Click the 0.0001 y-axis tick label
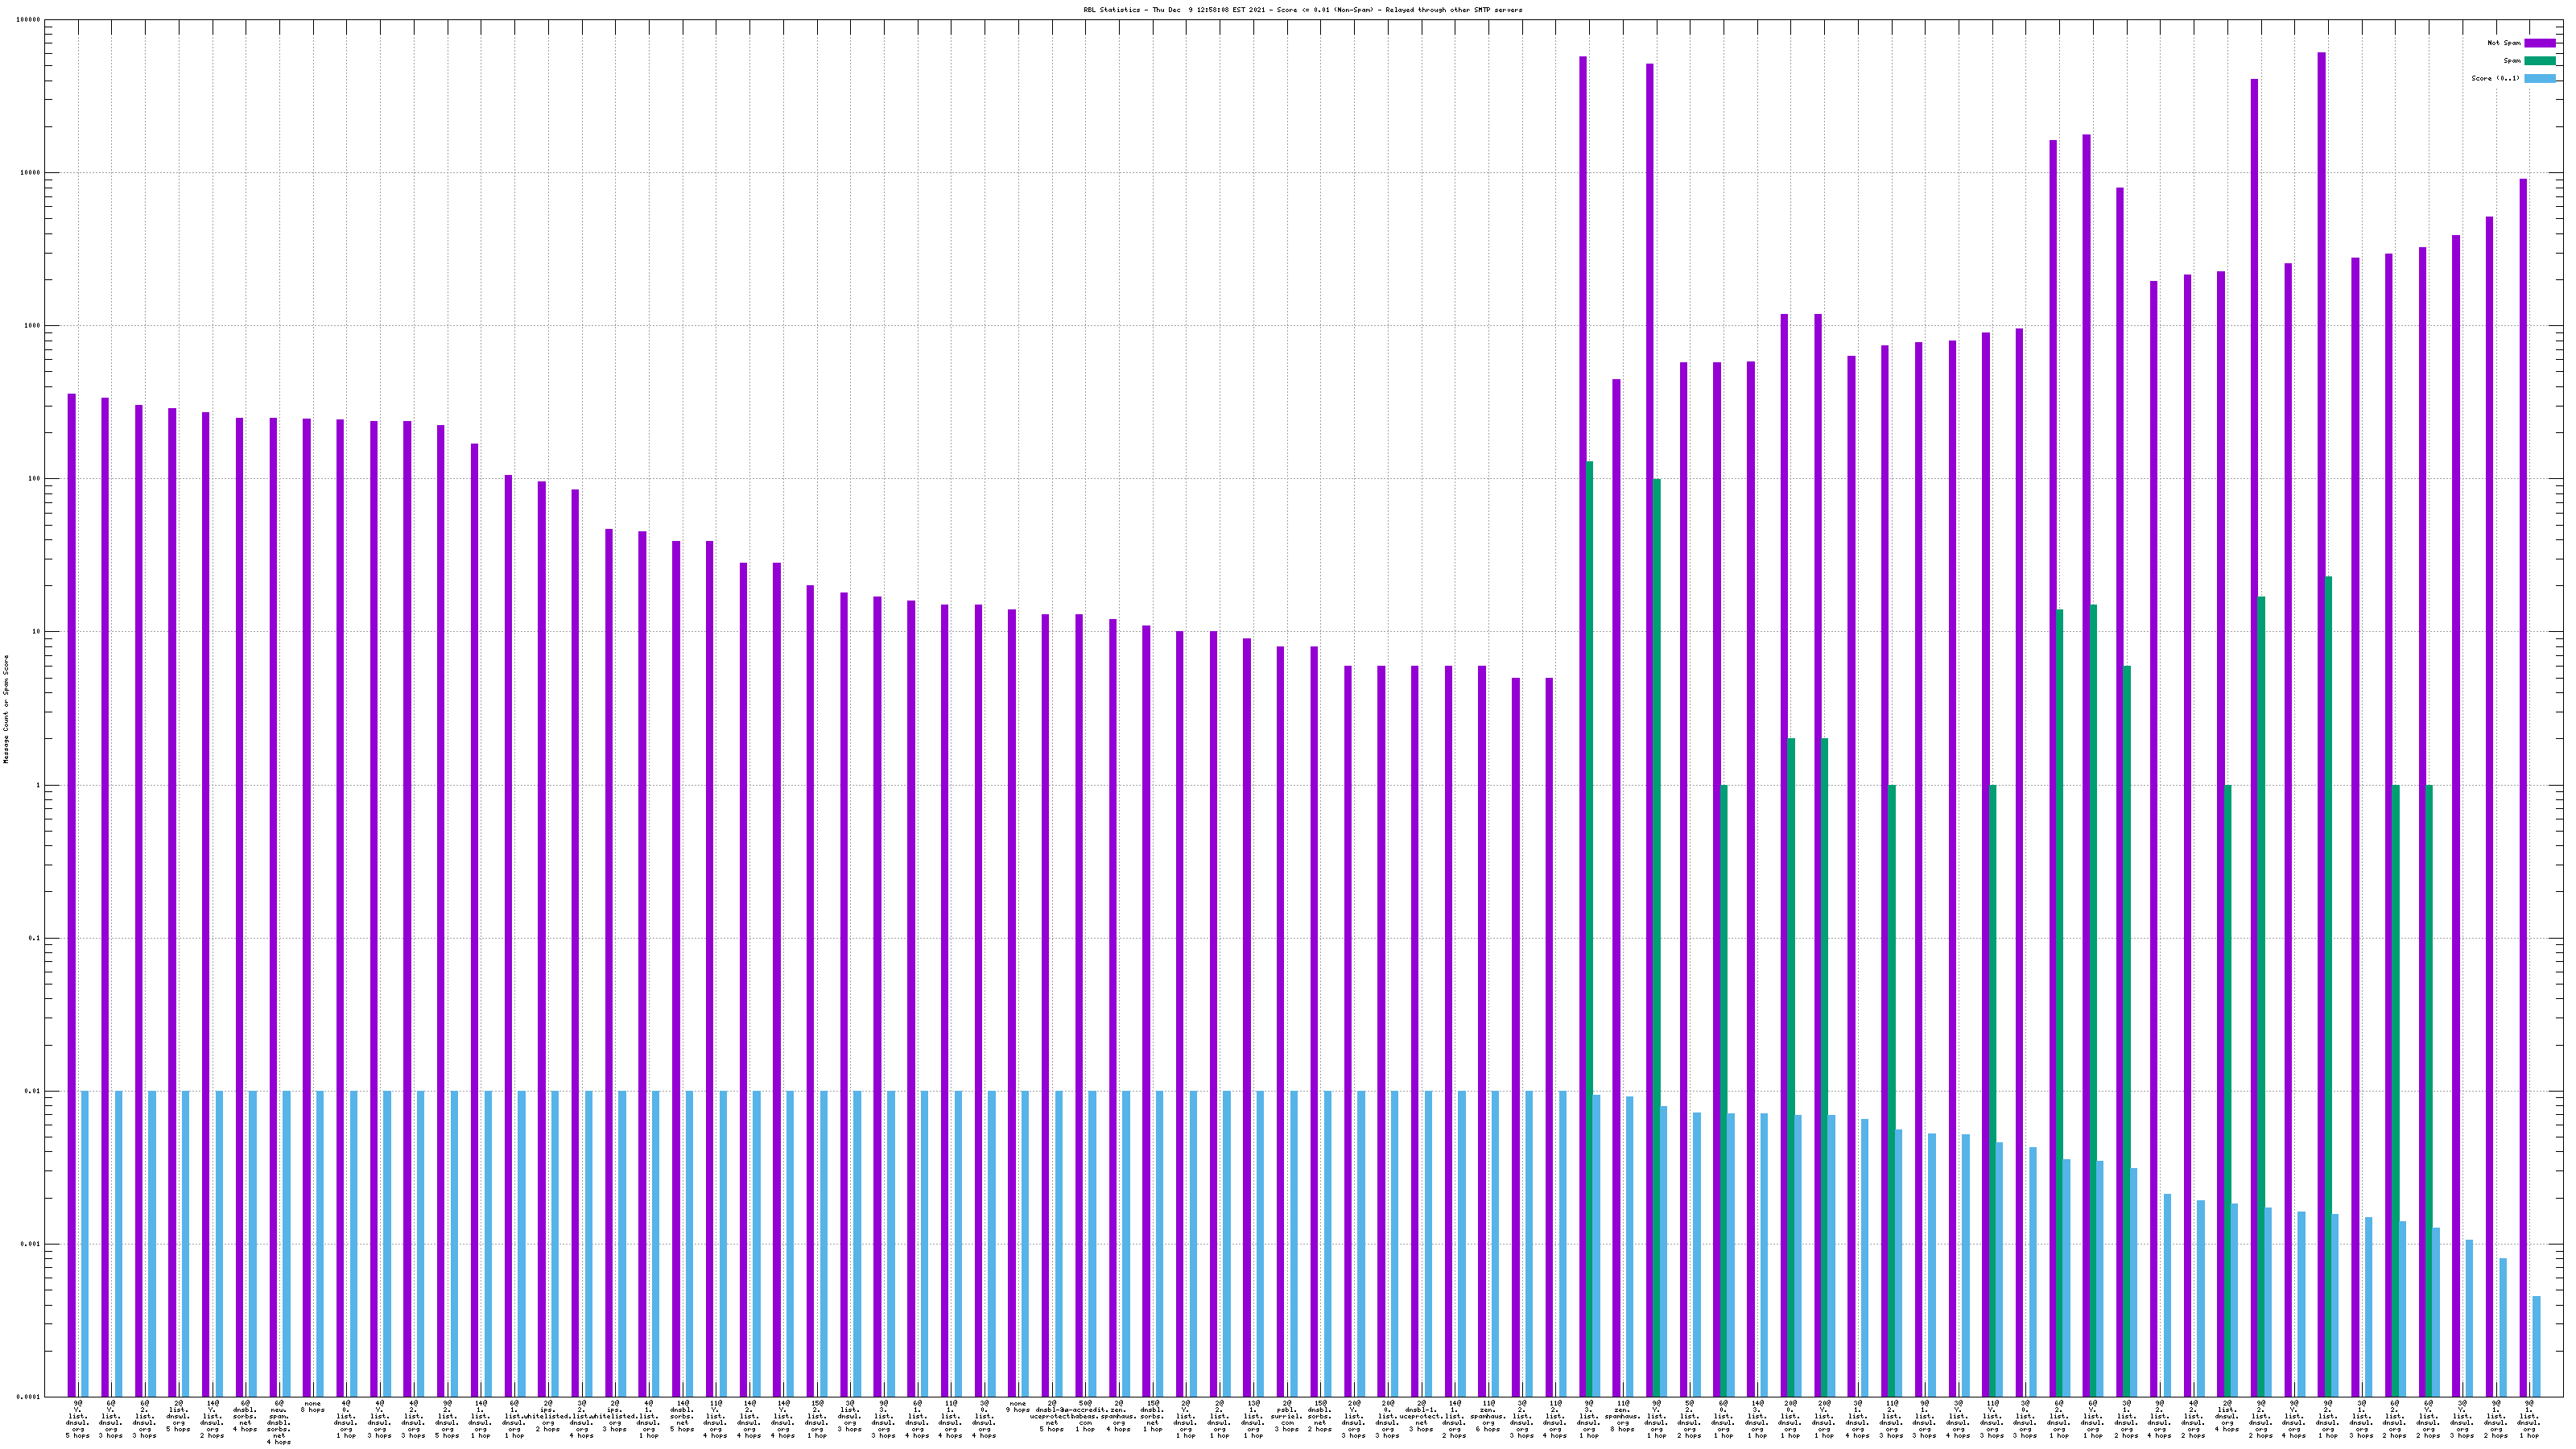 (x=30, y=1397)
